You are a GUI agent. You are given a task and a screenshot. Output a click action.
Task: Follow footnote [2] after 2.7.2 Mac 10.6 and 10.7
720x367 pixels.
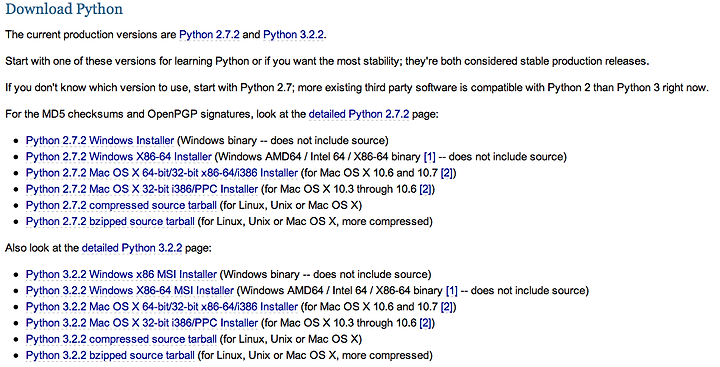(x=446, y=173)
